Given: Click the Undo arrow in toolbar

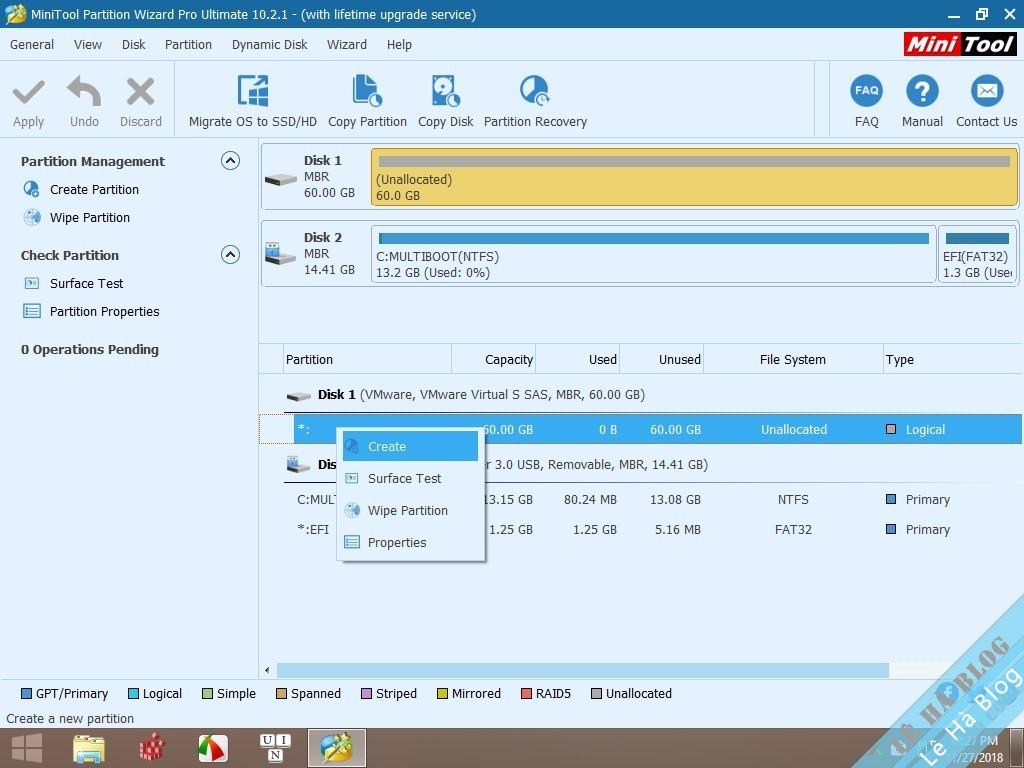Looking at the screenshot, I should 84,94.
